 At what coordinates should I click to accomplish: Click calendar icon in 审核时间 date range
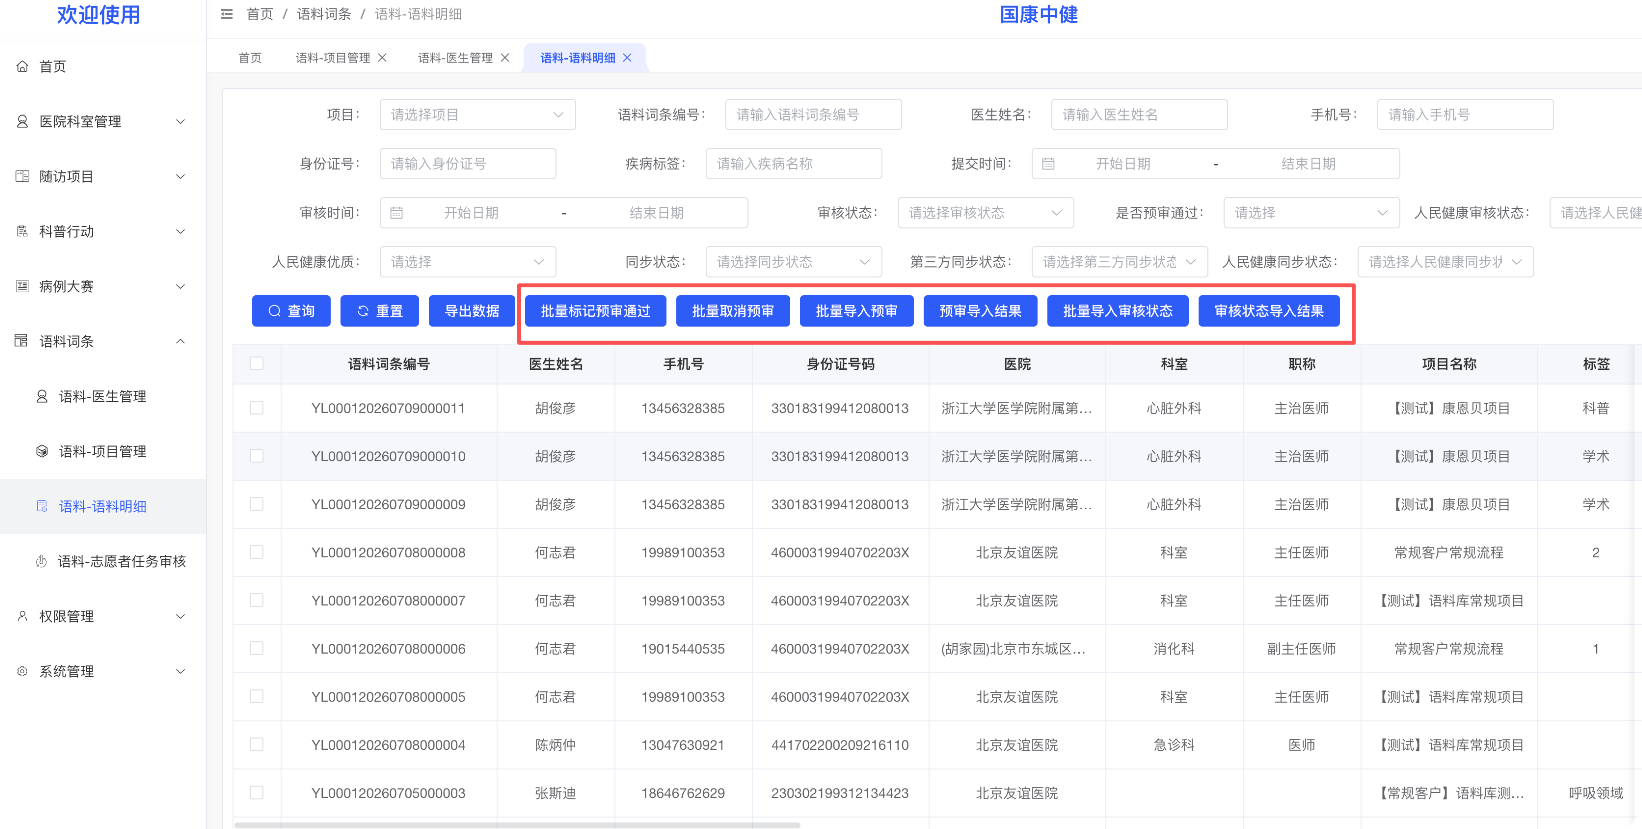coord(396,212)
